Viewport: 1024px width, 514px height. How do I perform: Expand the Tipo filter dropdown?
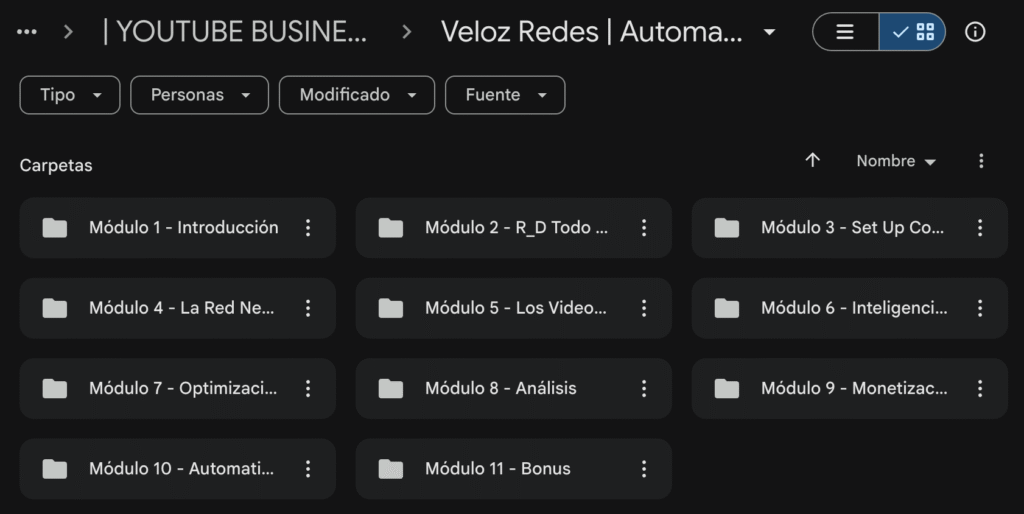70,95
